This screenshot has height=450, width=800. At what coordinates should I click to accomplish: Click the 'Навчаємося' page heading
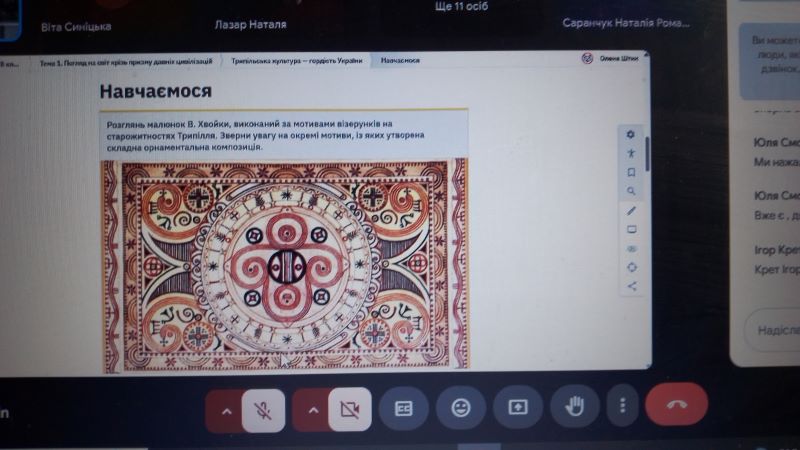(x=156, y=91)
